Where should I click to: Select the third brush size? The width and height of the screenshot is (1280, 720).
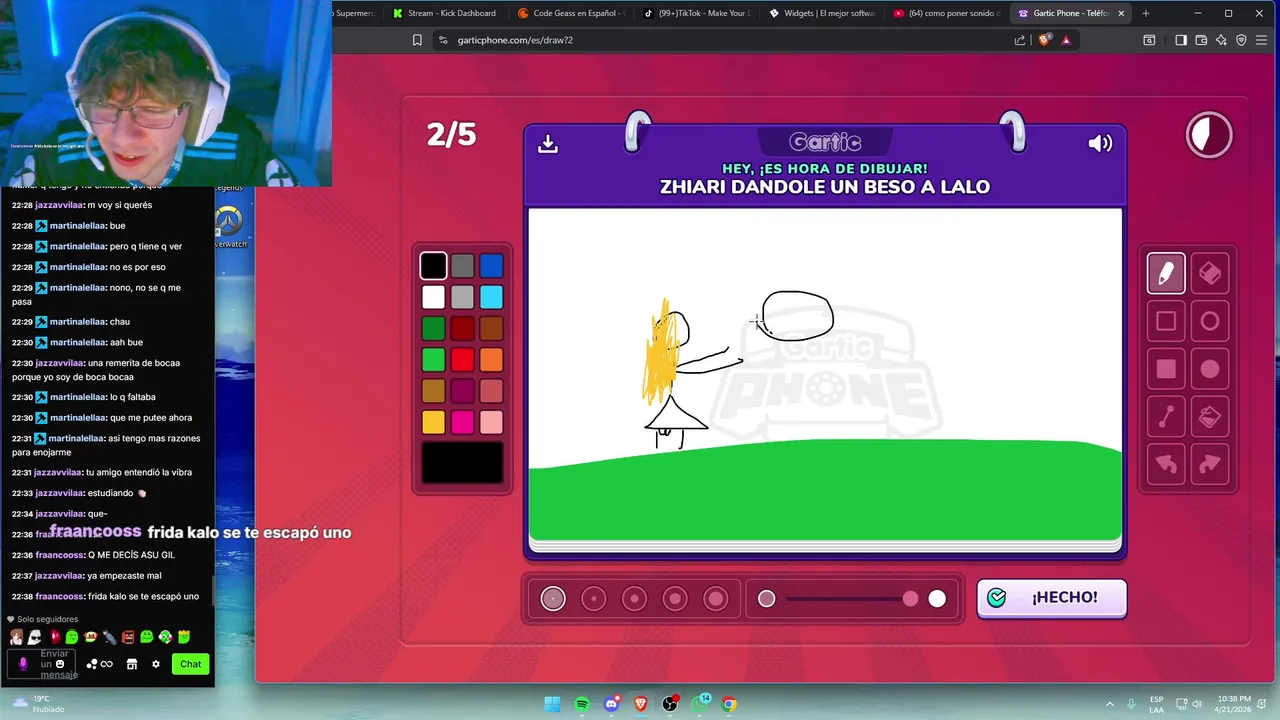(634, 598)
